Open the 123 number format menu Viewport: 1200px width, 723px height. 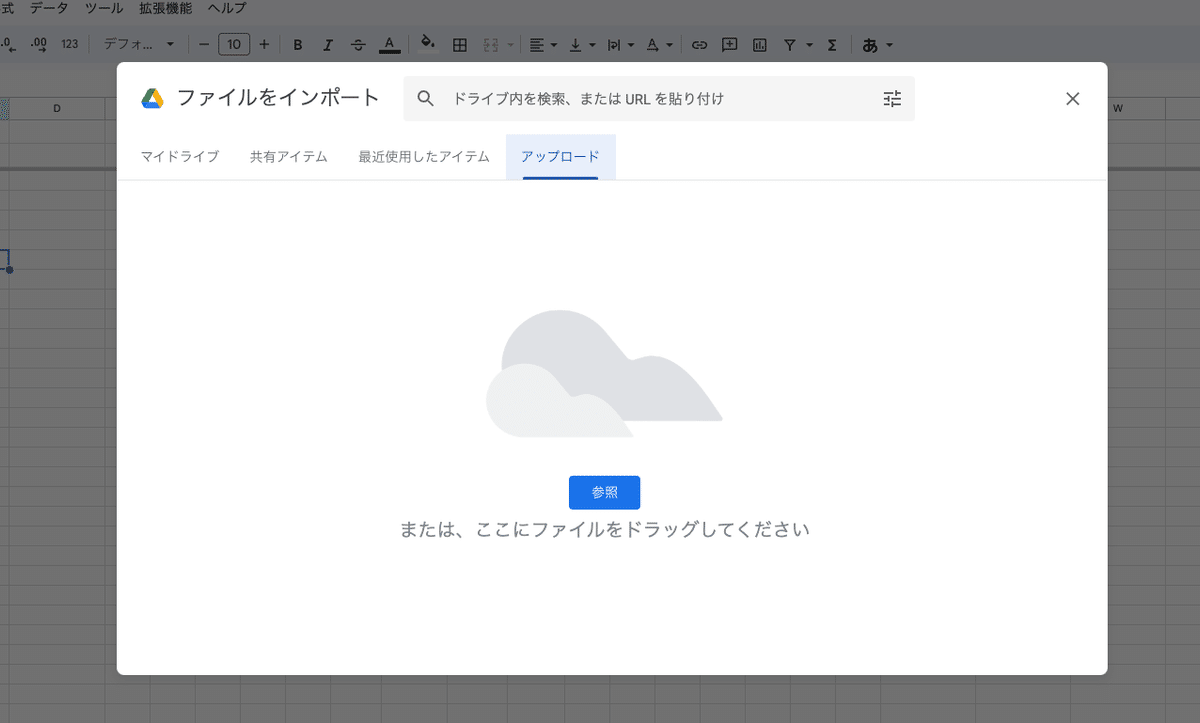tap(70, 44)
